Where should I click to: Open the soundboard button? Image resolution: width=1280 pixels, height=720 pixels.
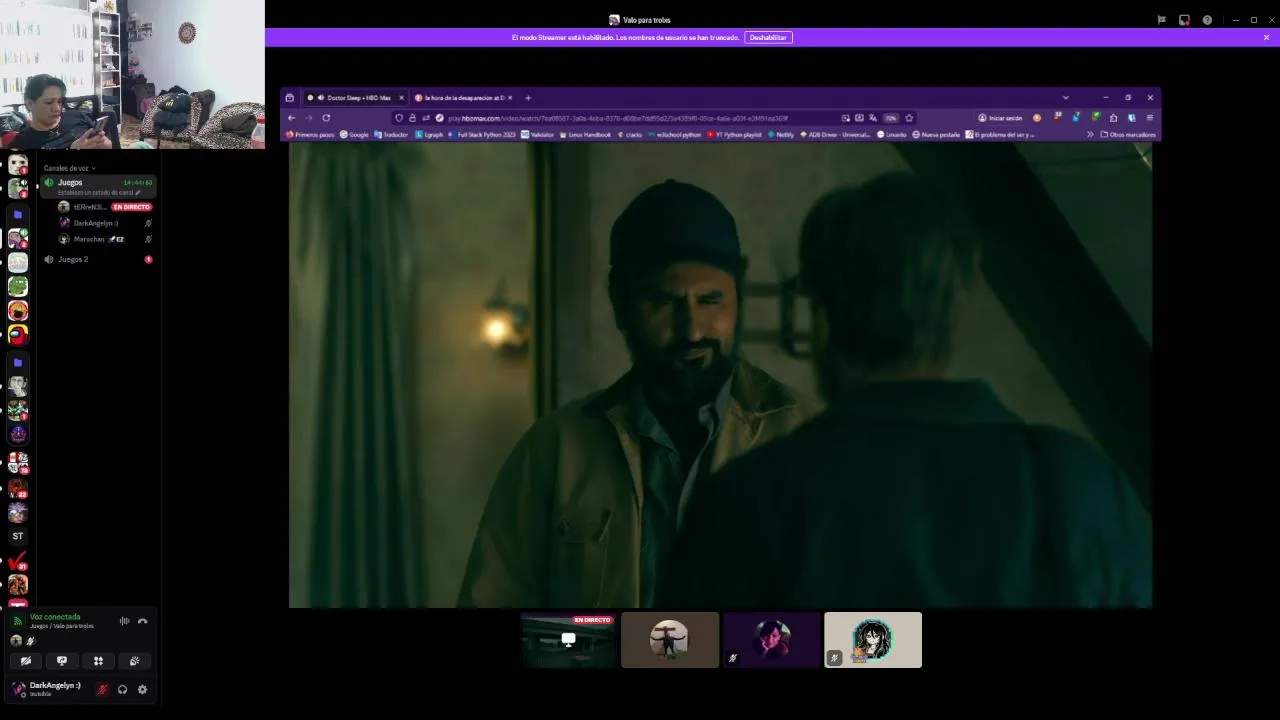(134, 661)
